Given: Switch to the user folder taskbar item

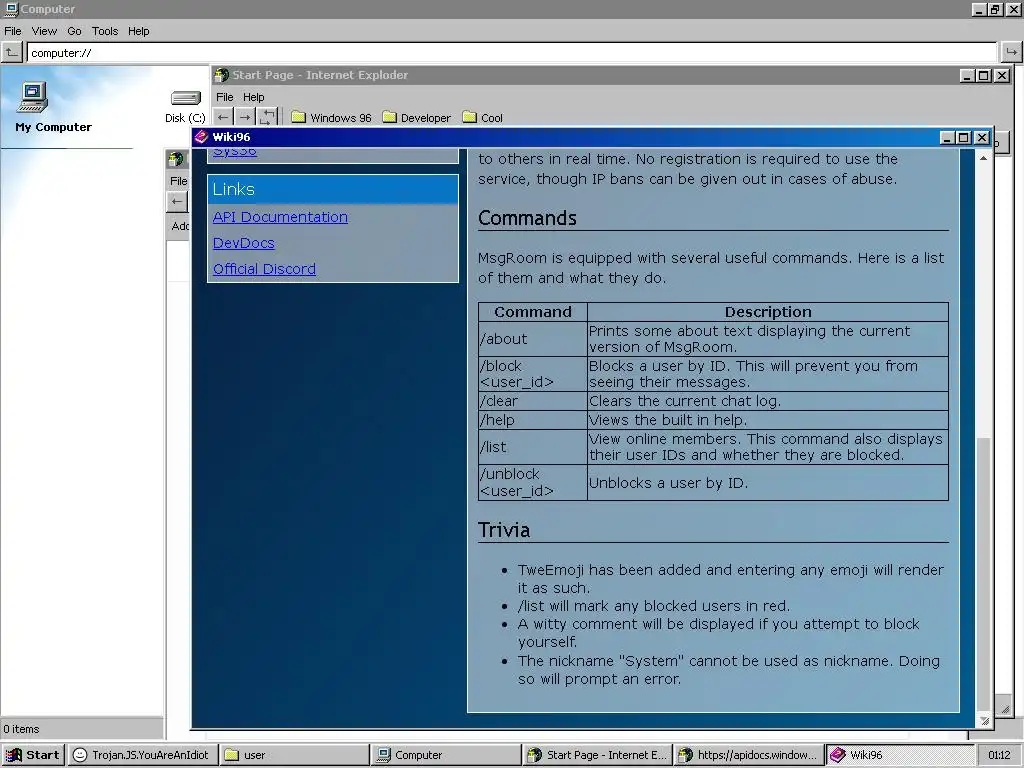Looking at the screenshot, I should (x=294, y=755).
